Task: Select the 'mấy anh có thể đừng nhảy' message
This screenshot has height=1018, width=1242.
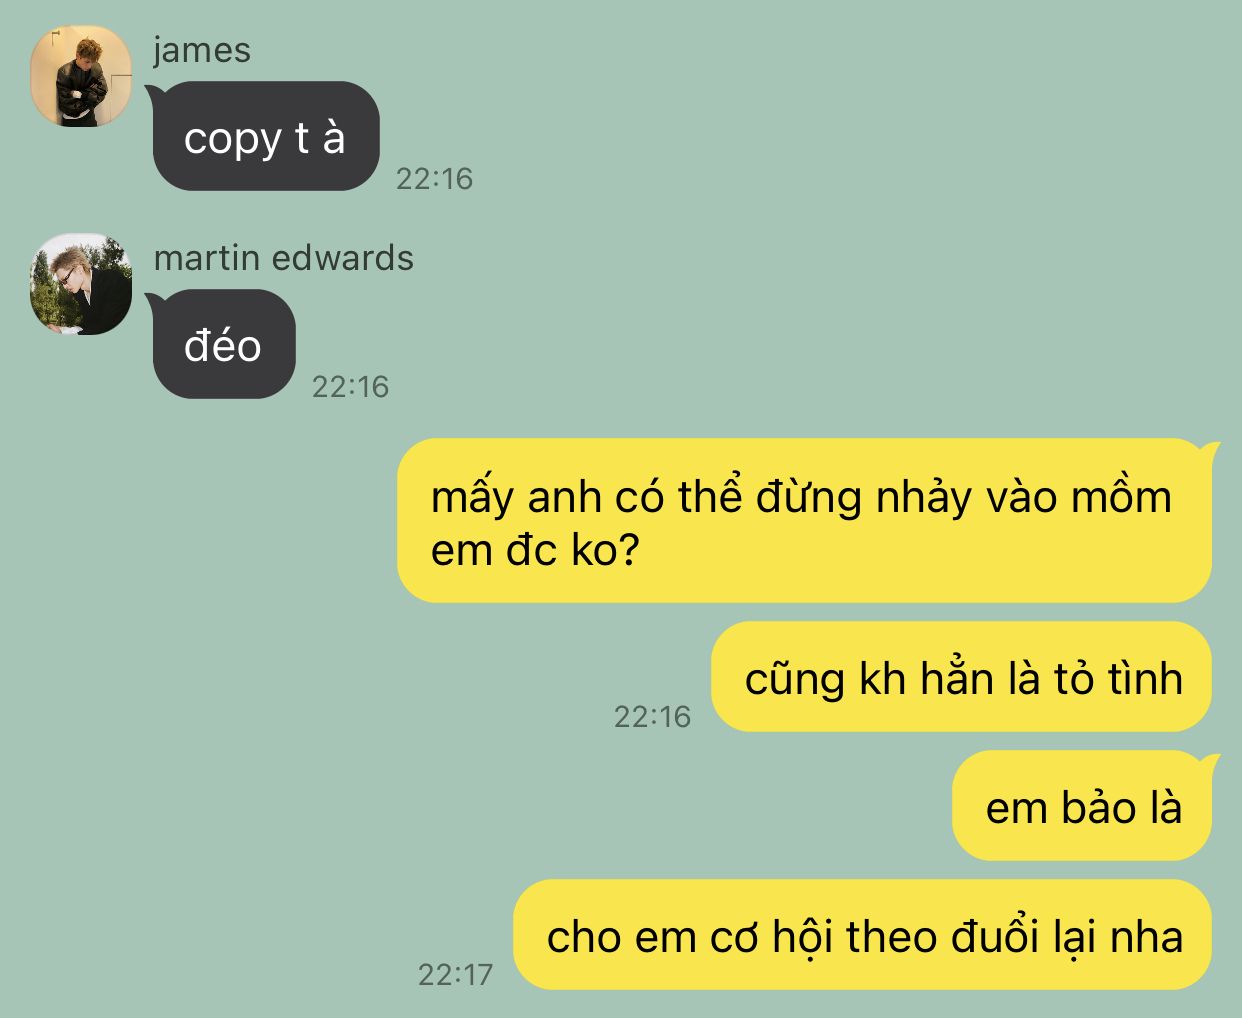Action: click(806, 521)
